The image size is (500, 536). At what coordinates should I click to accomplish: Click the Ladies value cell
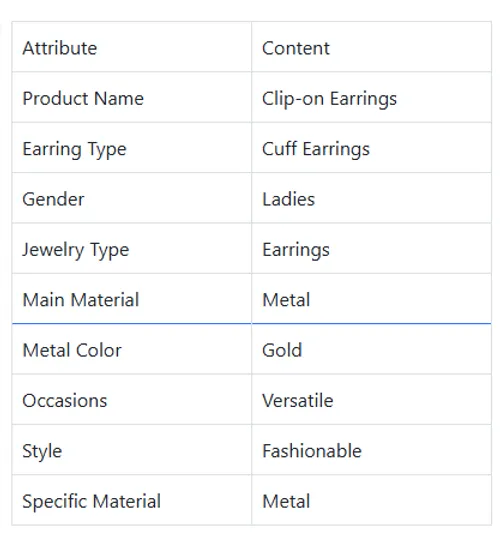[371, 198]
